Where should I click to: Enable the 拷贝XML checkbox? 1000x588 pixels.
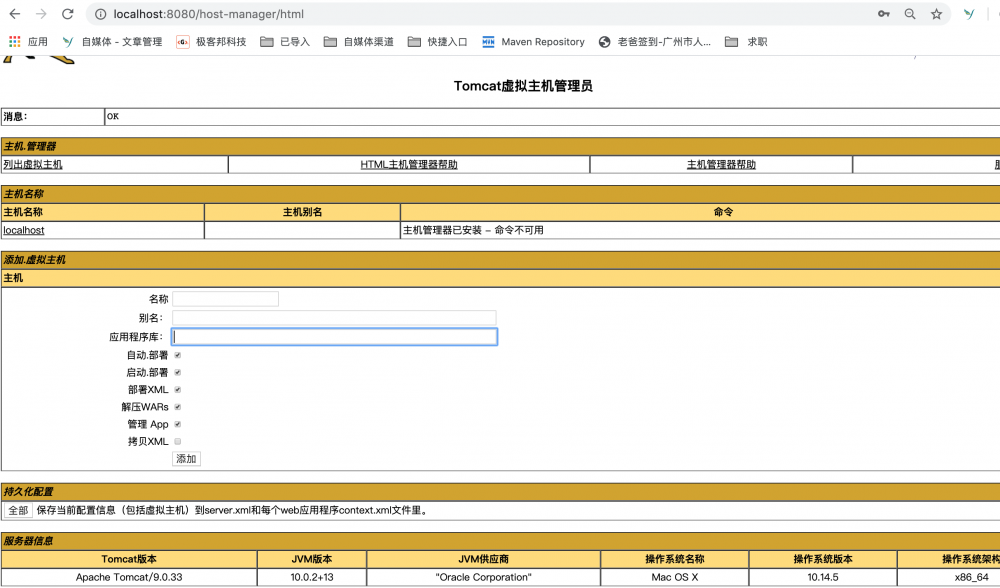[176, 440]
